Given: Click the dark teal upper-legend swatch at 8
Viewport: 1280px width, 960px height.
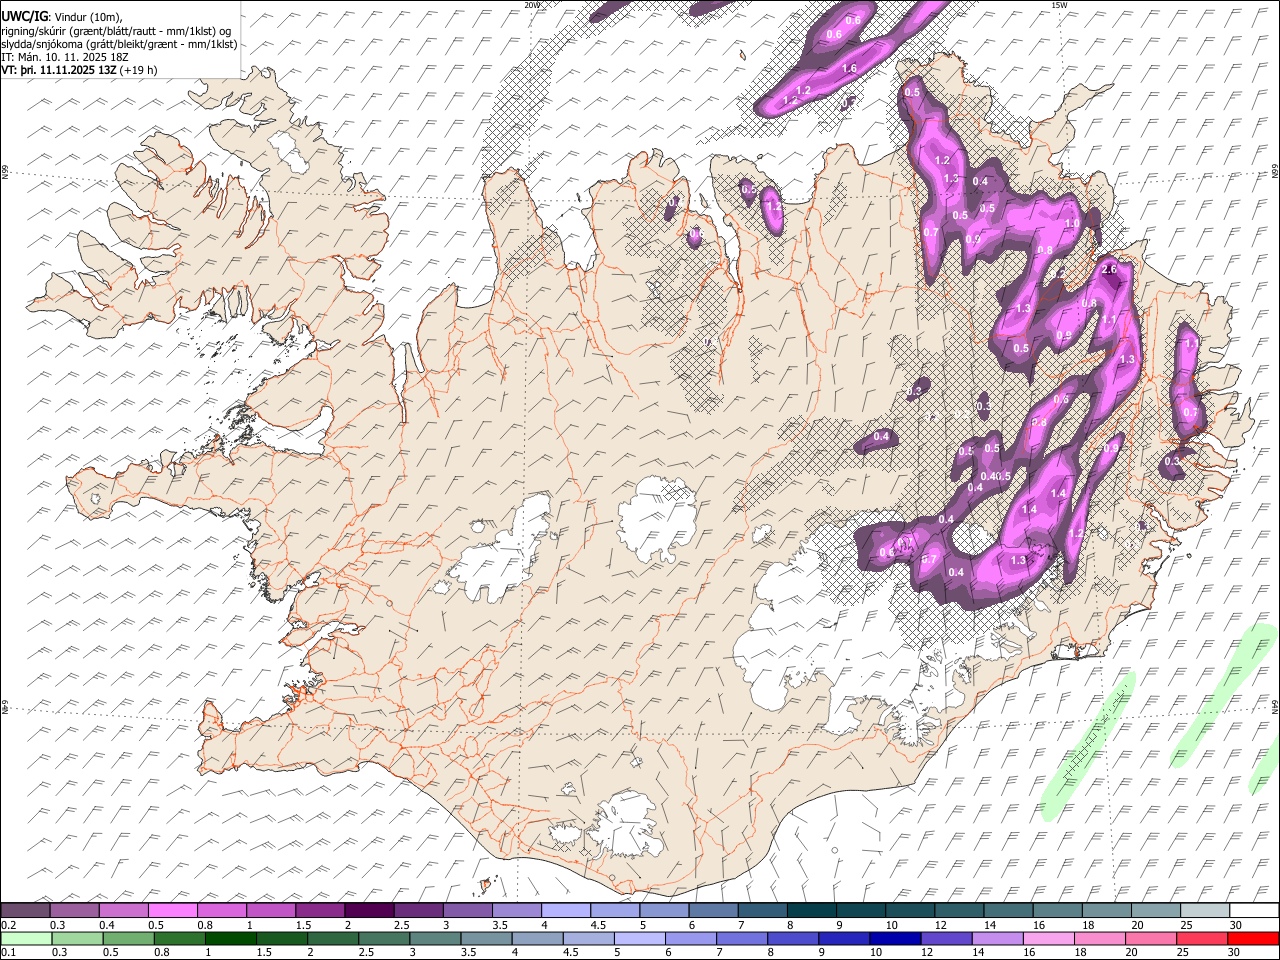Looking at the screenshot, I should click(811, 910).
